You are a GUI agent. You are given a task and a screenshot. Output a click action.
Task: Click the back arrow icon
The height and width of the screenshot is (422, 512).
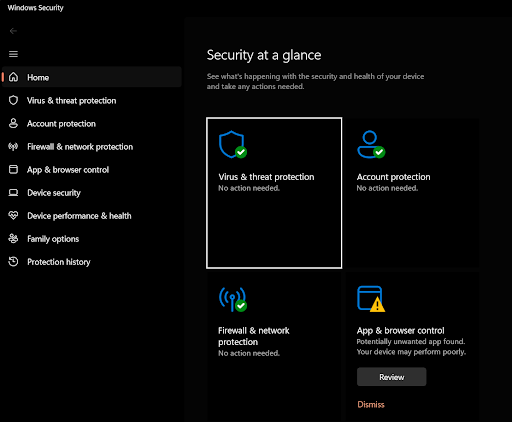pos(13,31)
